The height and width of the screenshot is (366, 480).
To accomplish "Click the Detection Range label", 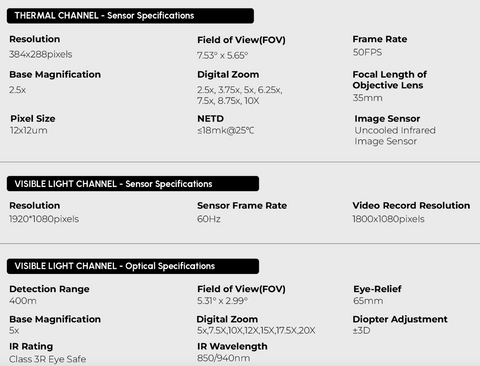I will (49, 289).
